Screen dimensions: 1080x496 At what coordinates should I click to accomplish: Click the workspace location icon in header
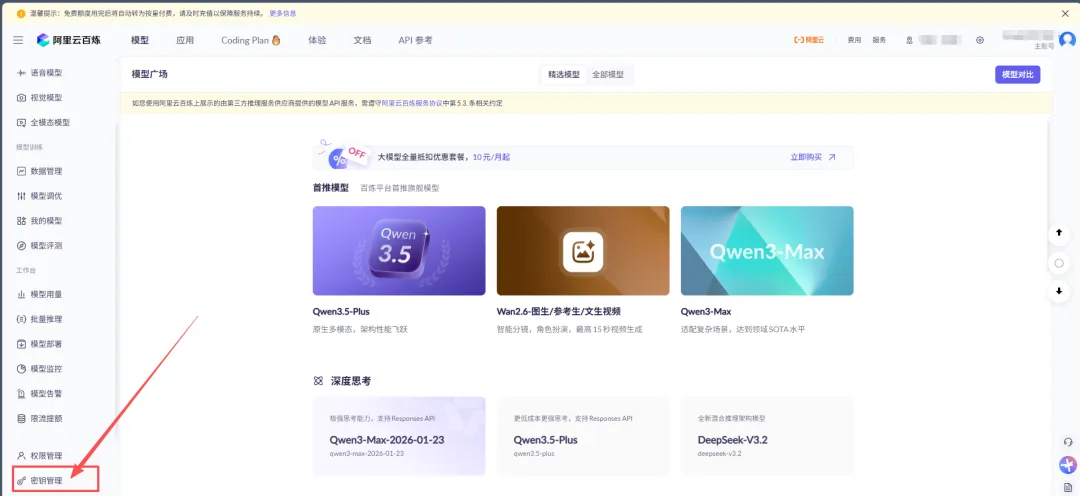click(x=909, y=40)
